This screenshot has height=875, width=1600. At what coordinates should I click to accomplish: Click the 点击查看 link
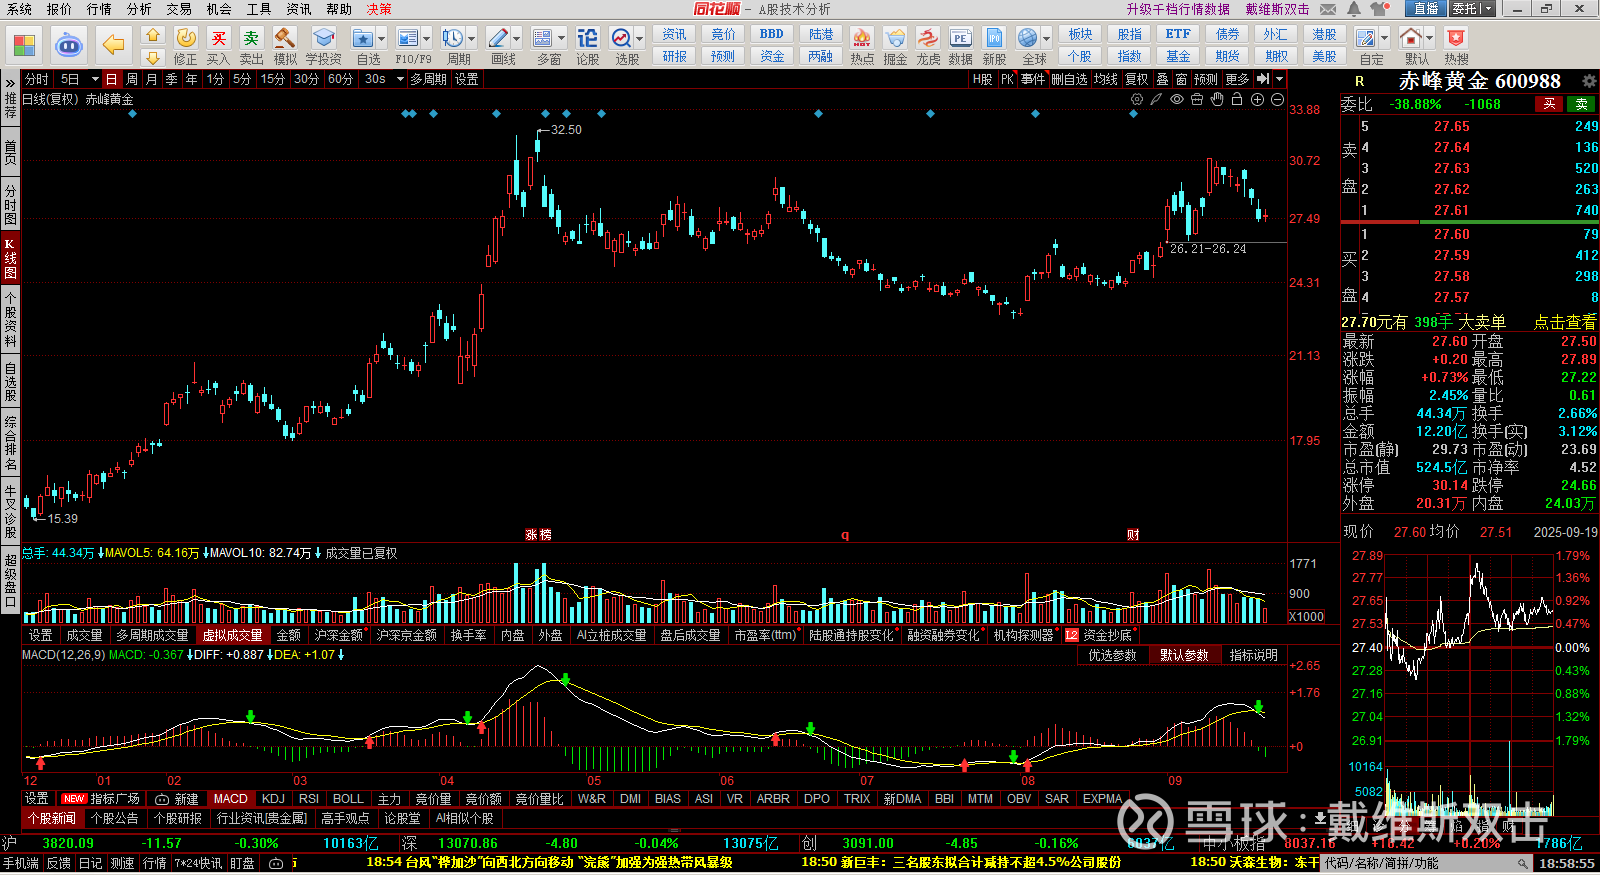1565,322
